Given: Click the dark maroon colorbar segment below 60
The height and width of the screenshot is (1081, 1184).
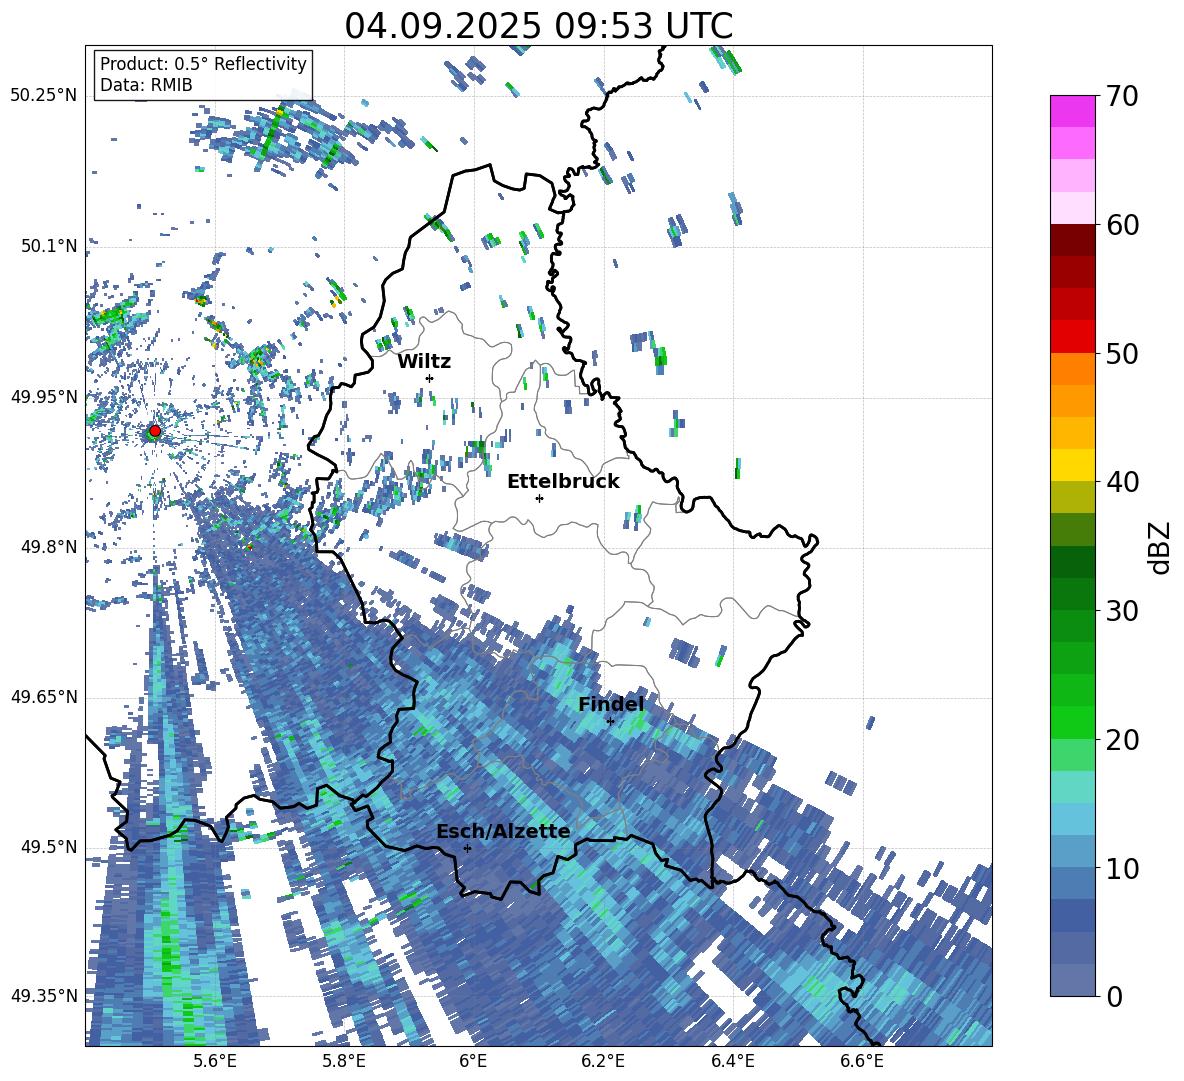Looking at the screenshot, I should click(x=1072, y=241).
